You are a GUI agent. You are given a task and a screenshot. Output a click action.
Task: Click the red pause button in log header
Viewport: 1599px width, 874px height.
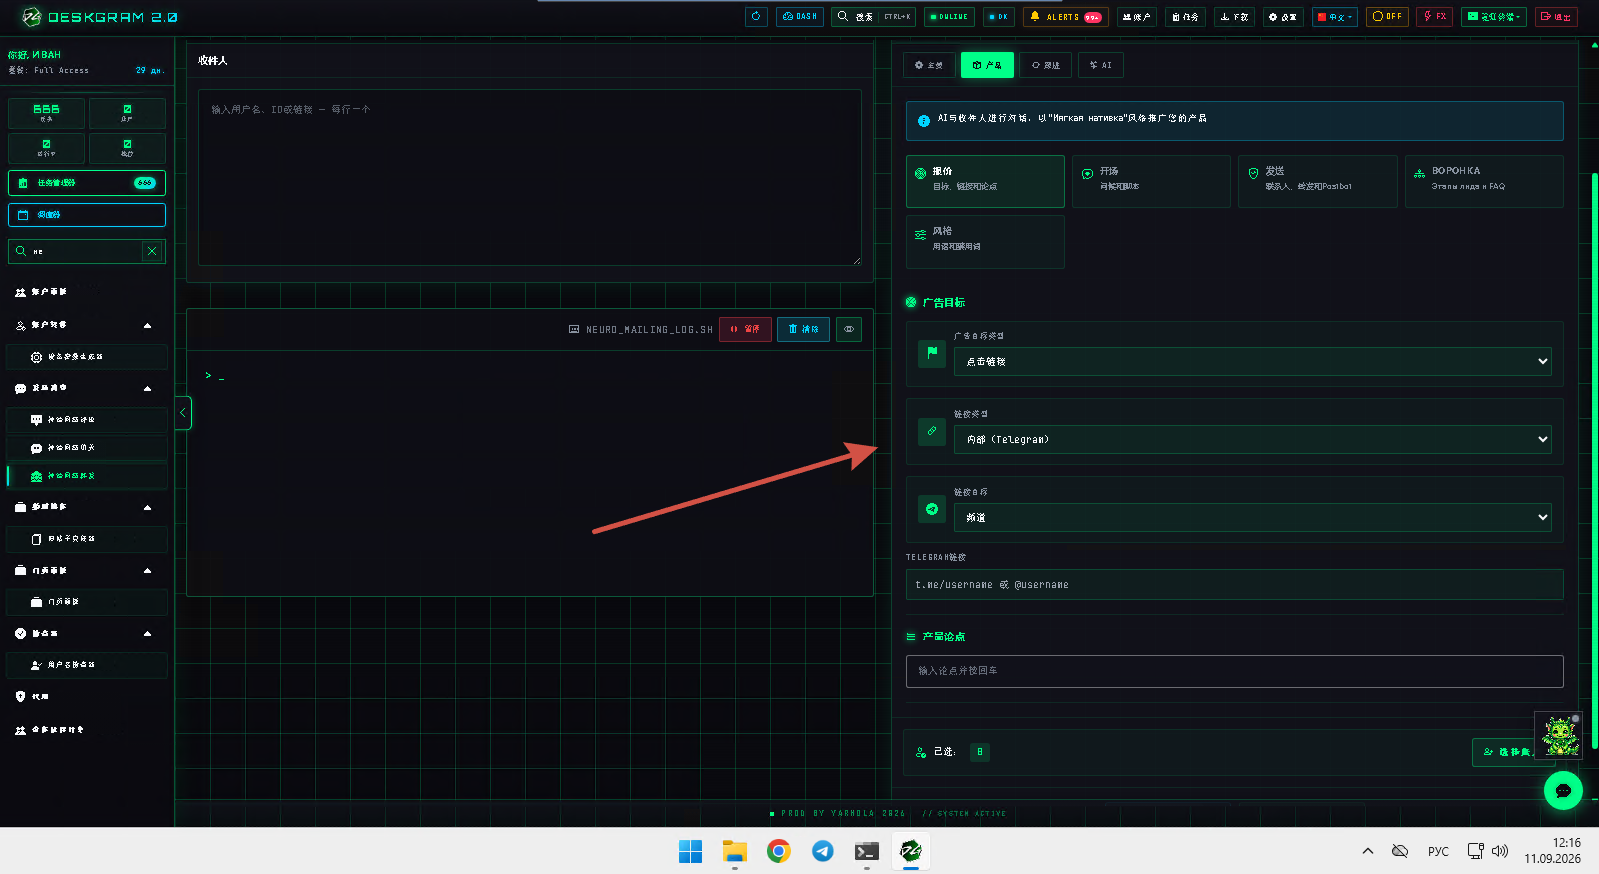point(745,329)
